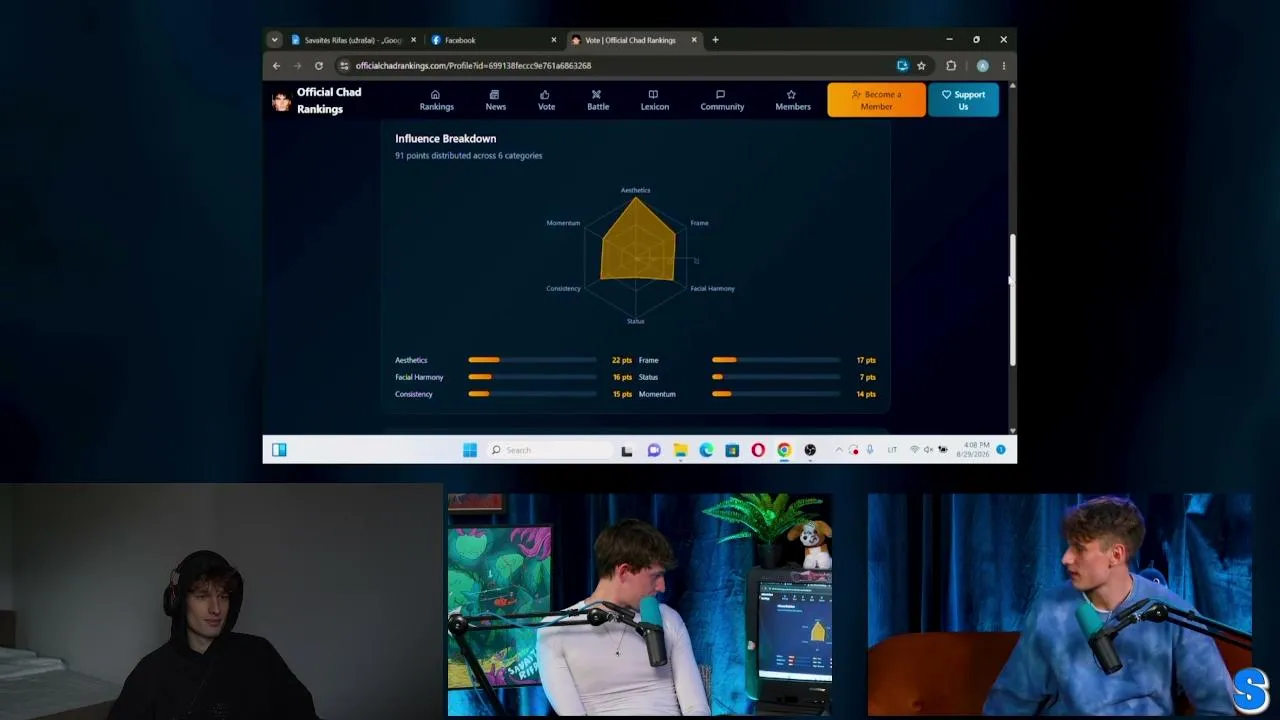Open OBS Studio from taskbar
This screenshot has width=1280, height=720.
pyautogui.click(x=810, y=450)
